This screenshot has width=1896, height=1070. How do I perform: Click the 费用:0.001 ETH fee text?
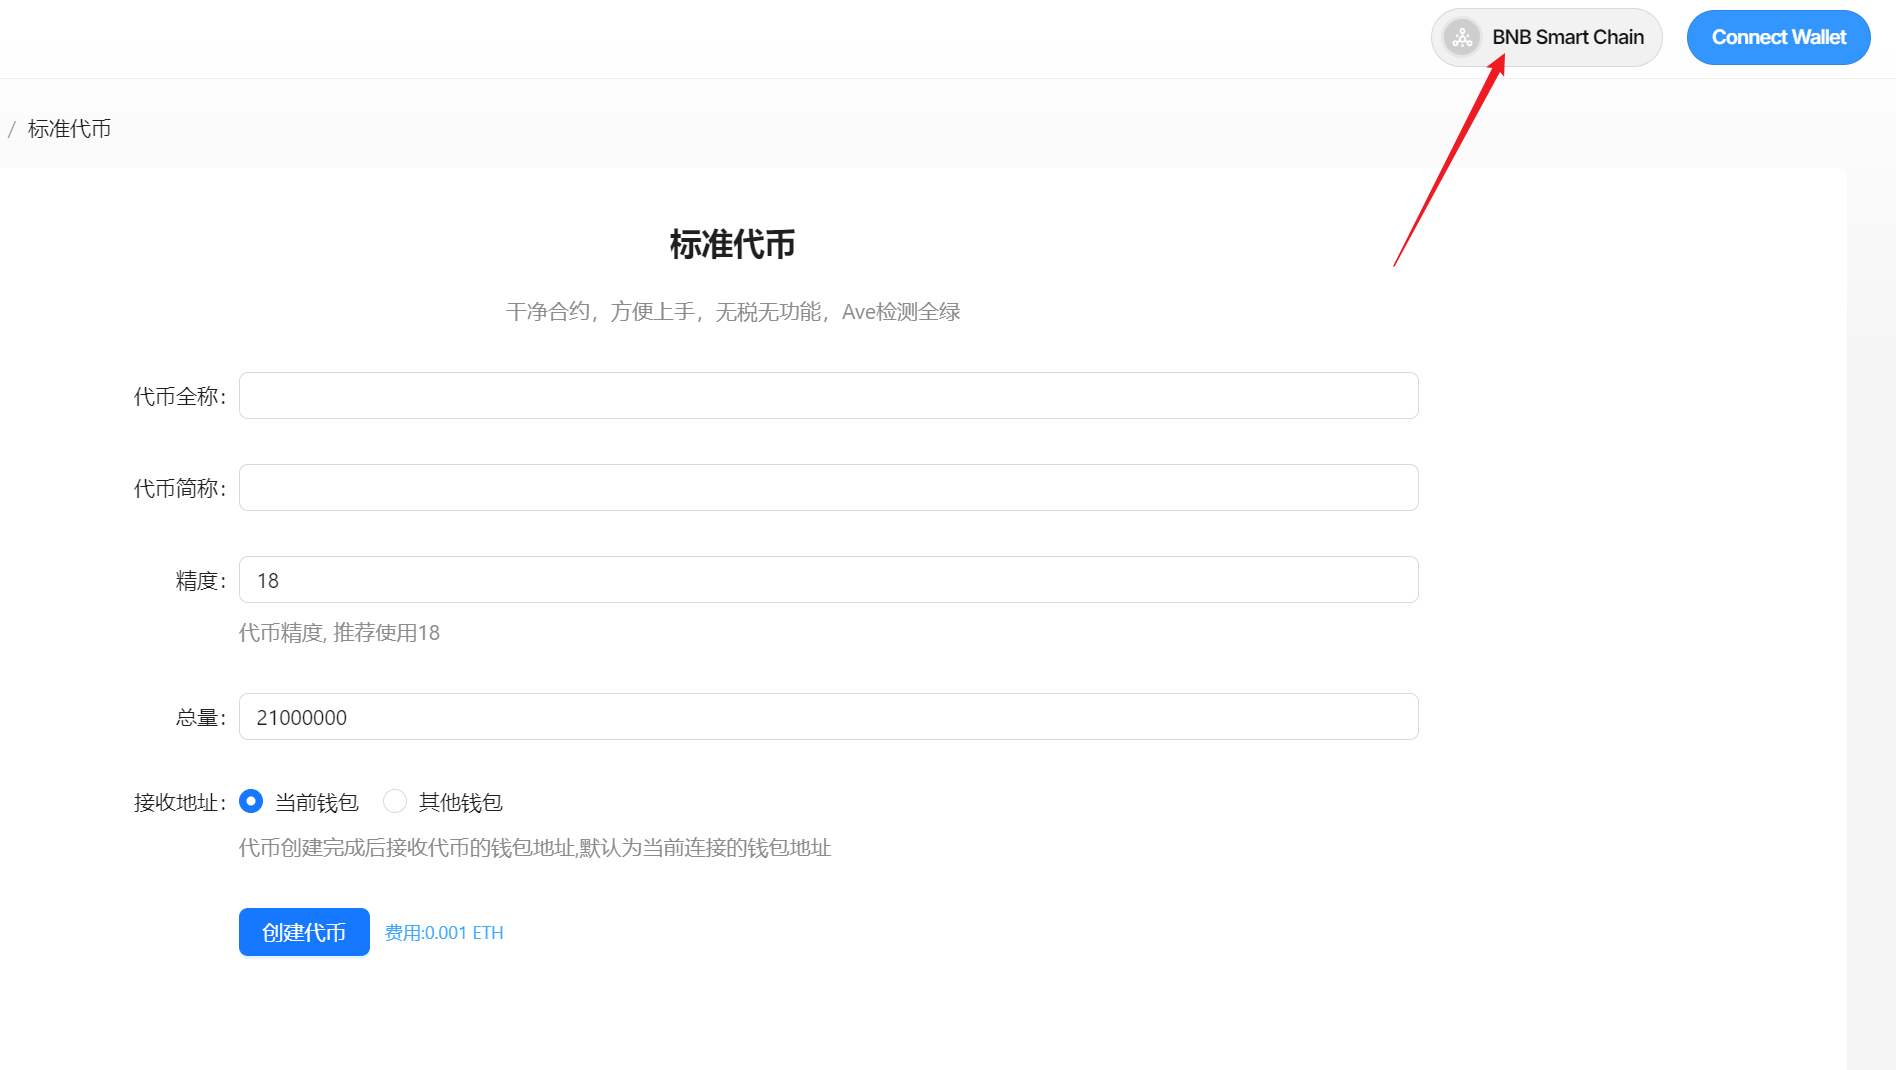pyautogui.click(x=444, y=933)
